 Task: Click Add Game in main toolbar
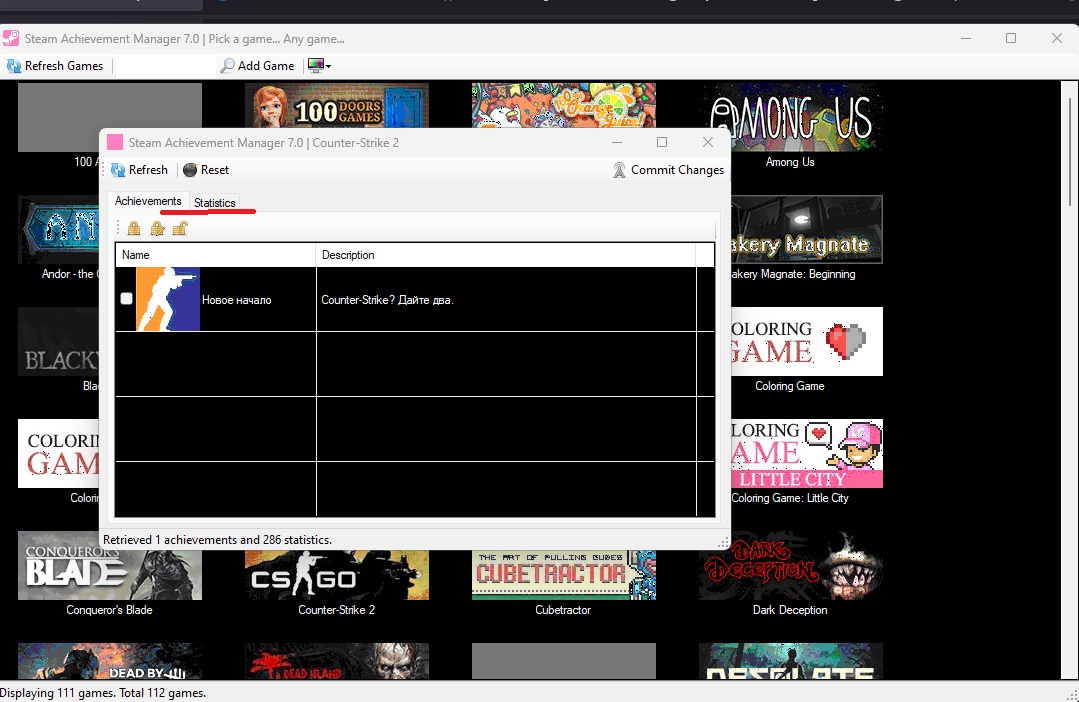pos(257,66)
